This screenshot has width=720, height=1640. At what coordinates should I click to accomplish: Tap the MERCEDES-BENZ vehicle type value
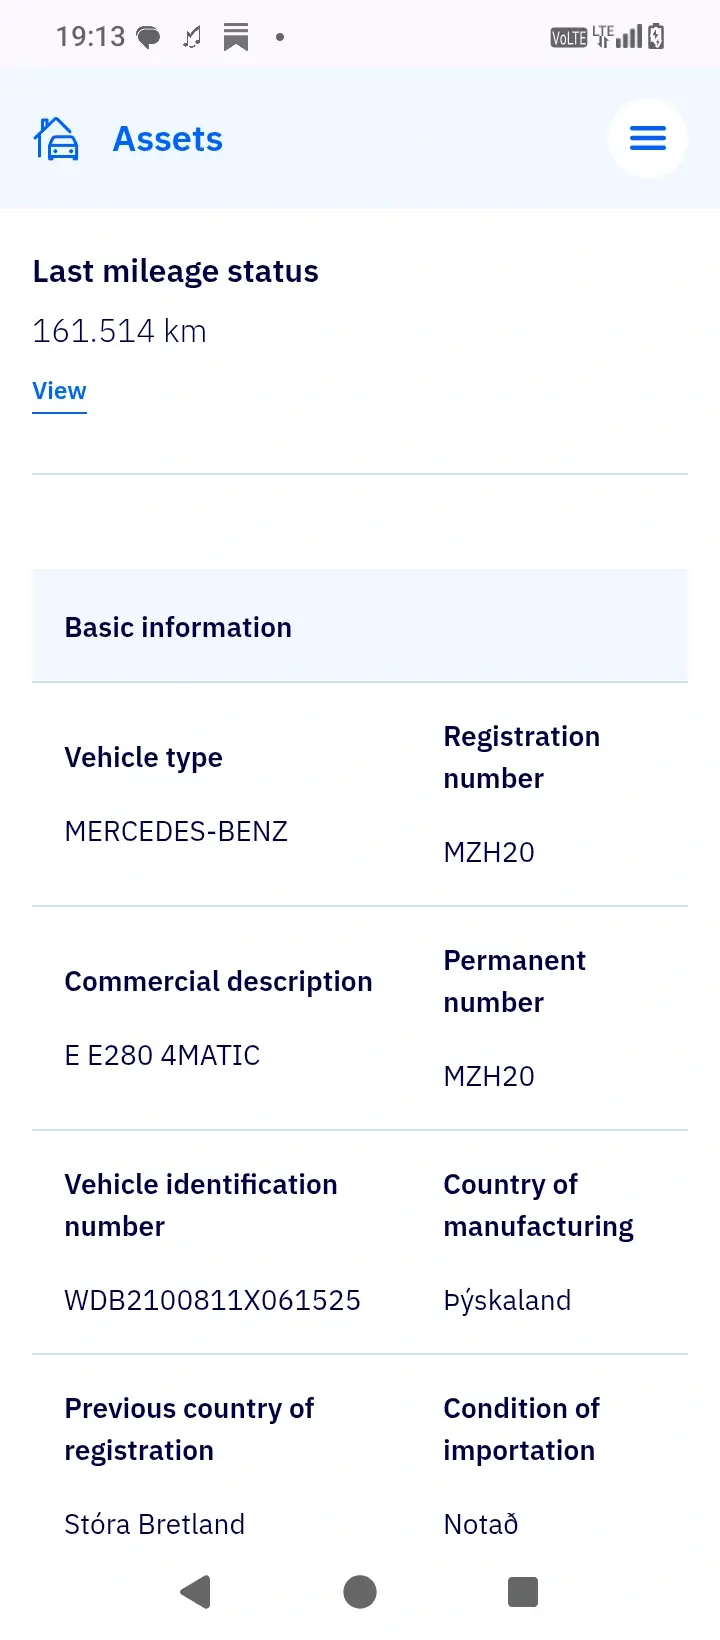176,831
